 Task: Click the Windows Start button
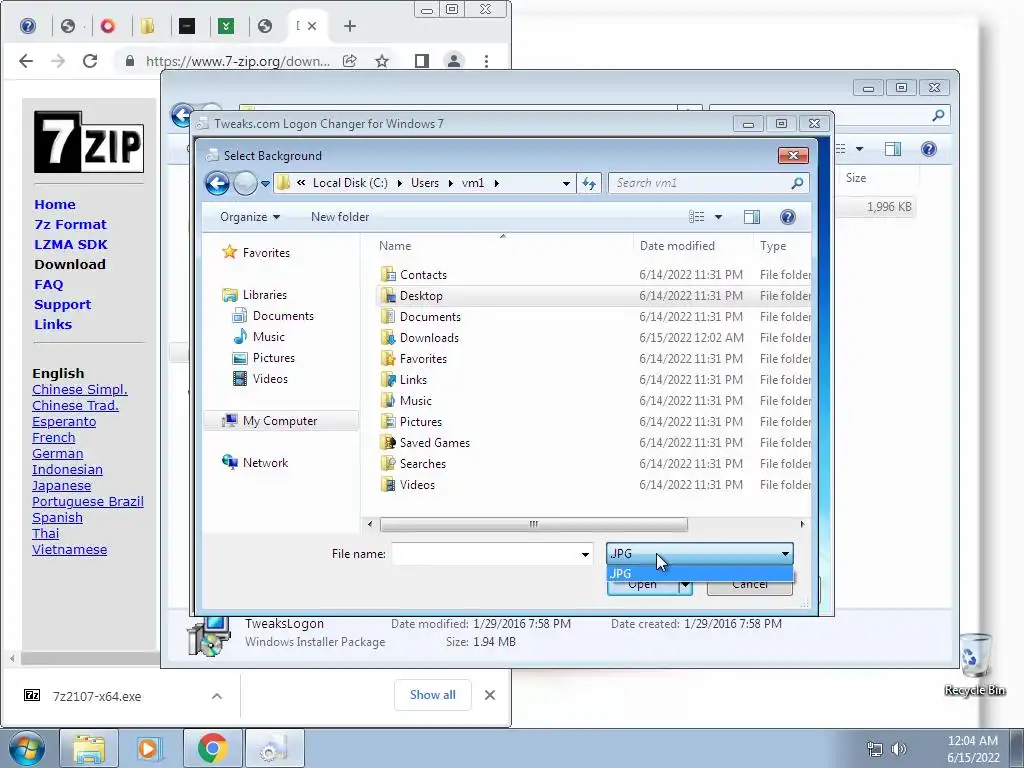26,748
